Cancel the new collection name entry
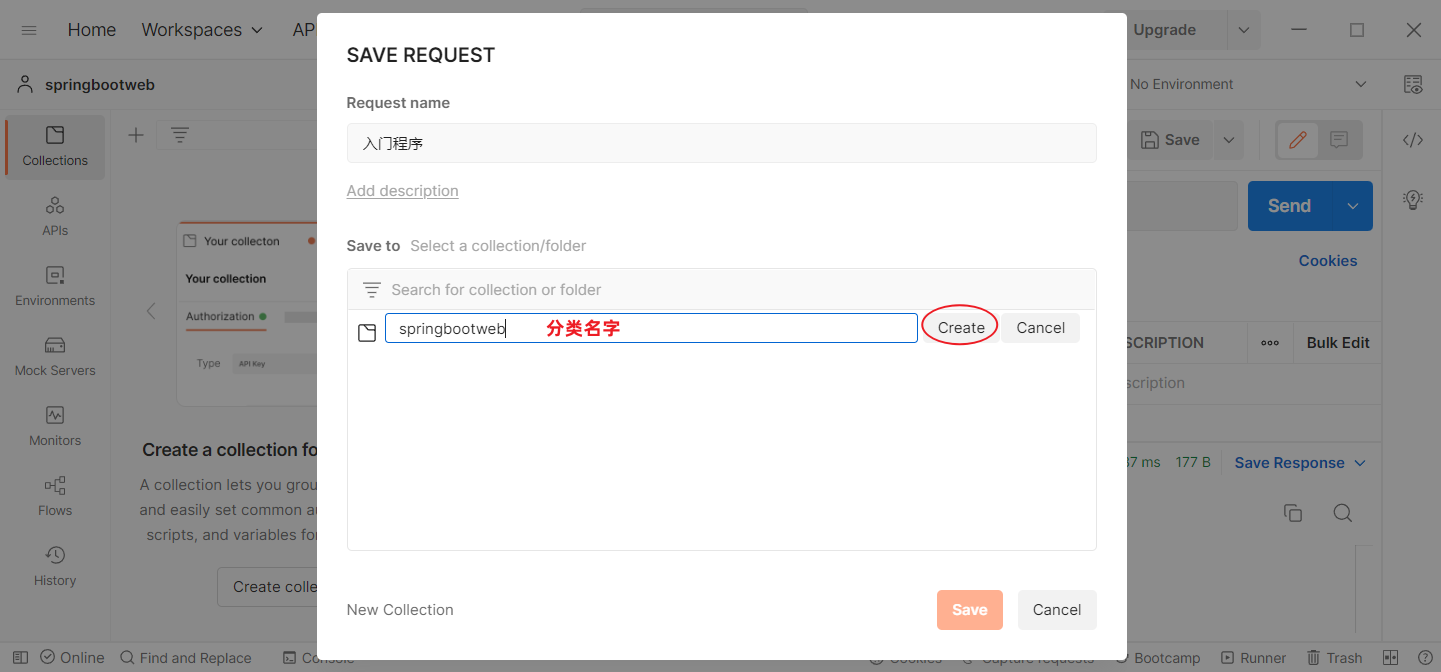The width and height of the screenshot is (1441, 672). pos(1040,328)
